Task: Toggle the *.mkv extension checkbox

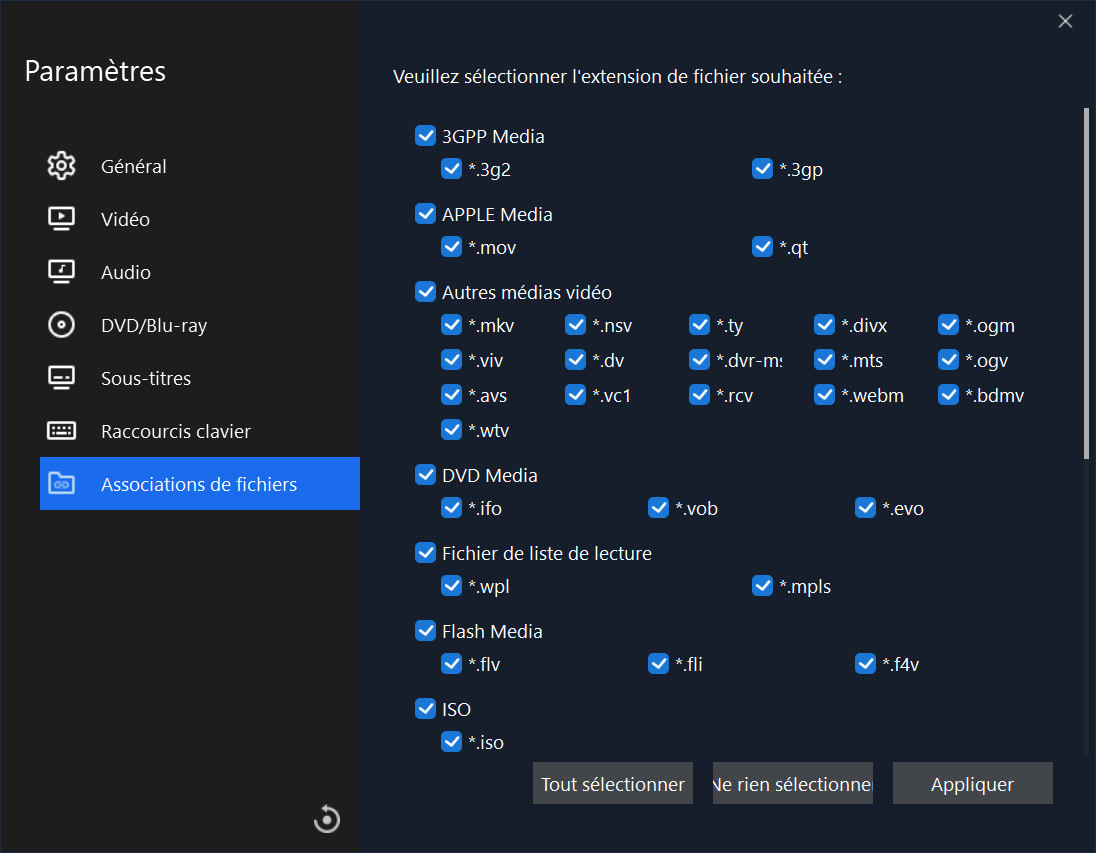Action: (x=451, y=325)
